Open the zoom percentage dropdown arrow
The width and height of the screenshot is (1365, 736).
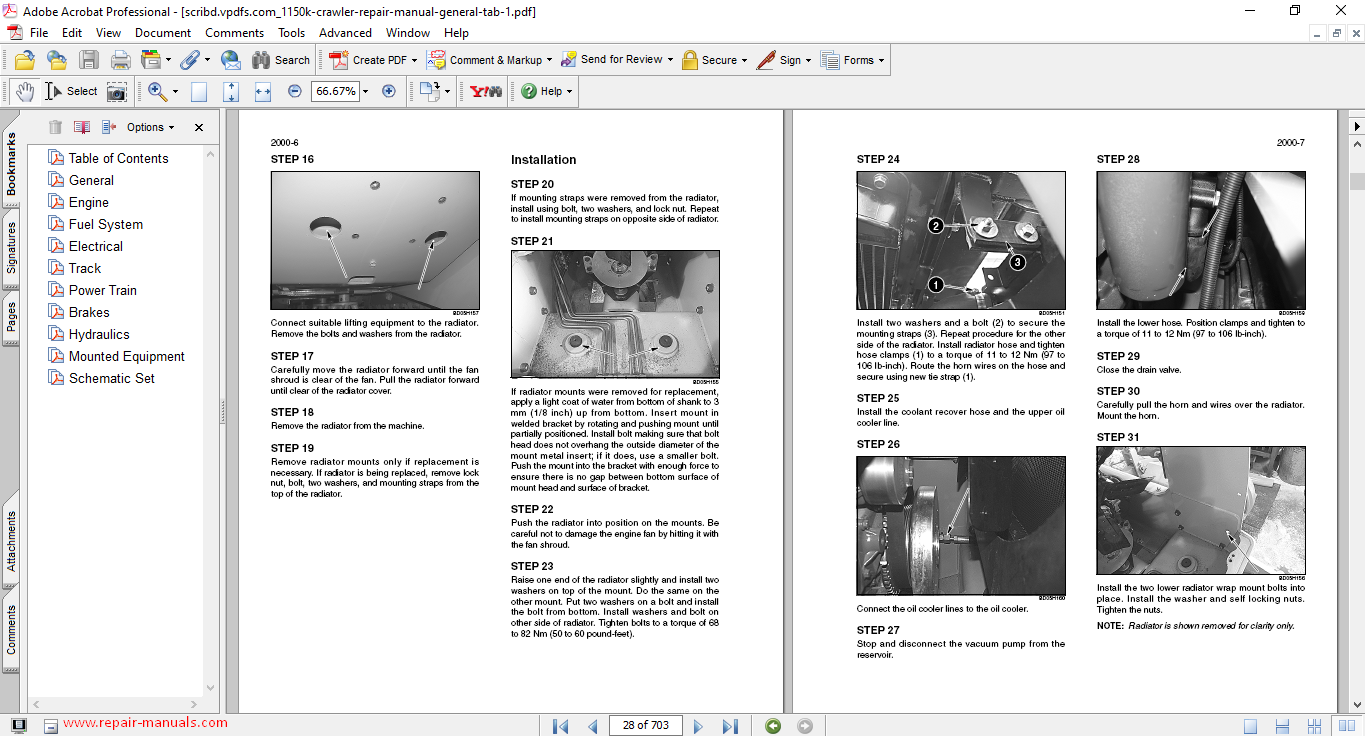[x=366, y=92]
